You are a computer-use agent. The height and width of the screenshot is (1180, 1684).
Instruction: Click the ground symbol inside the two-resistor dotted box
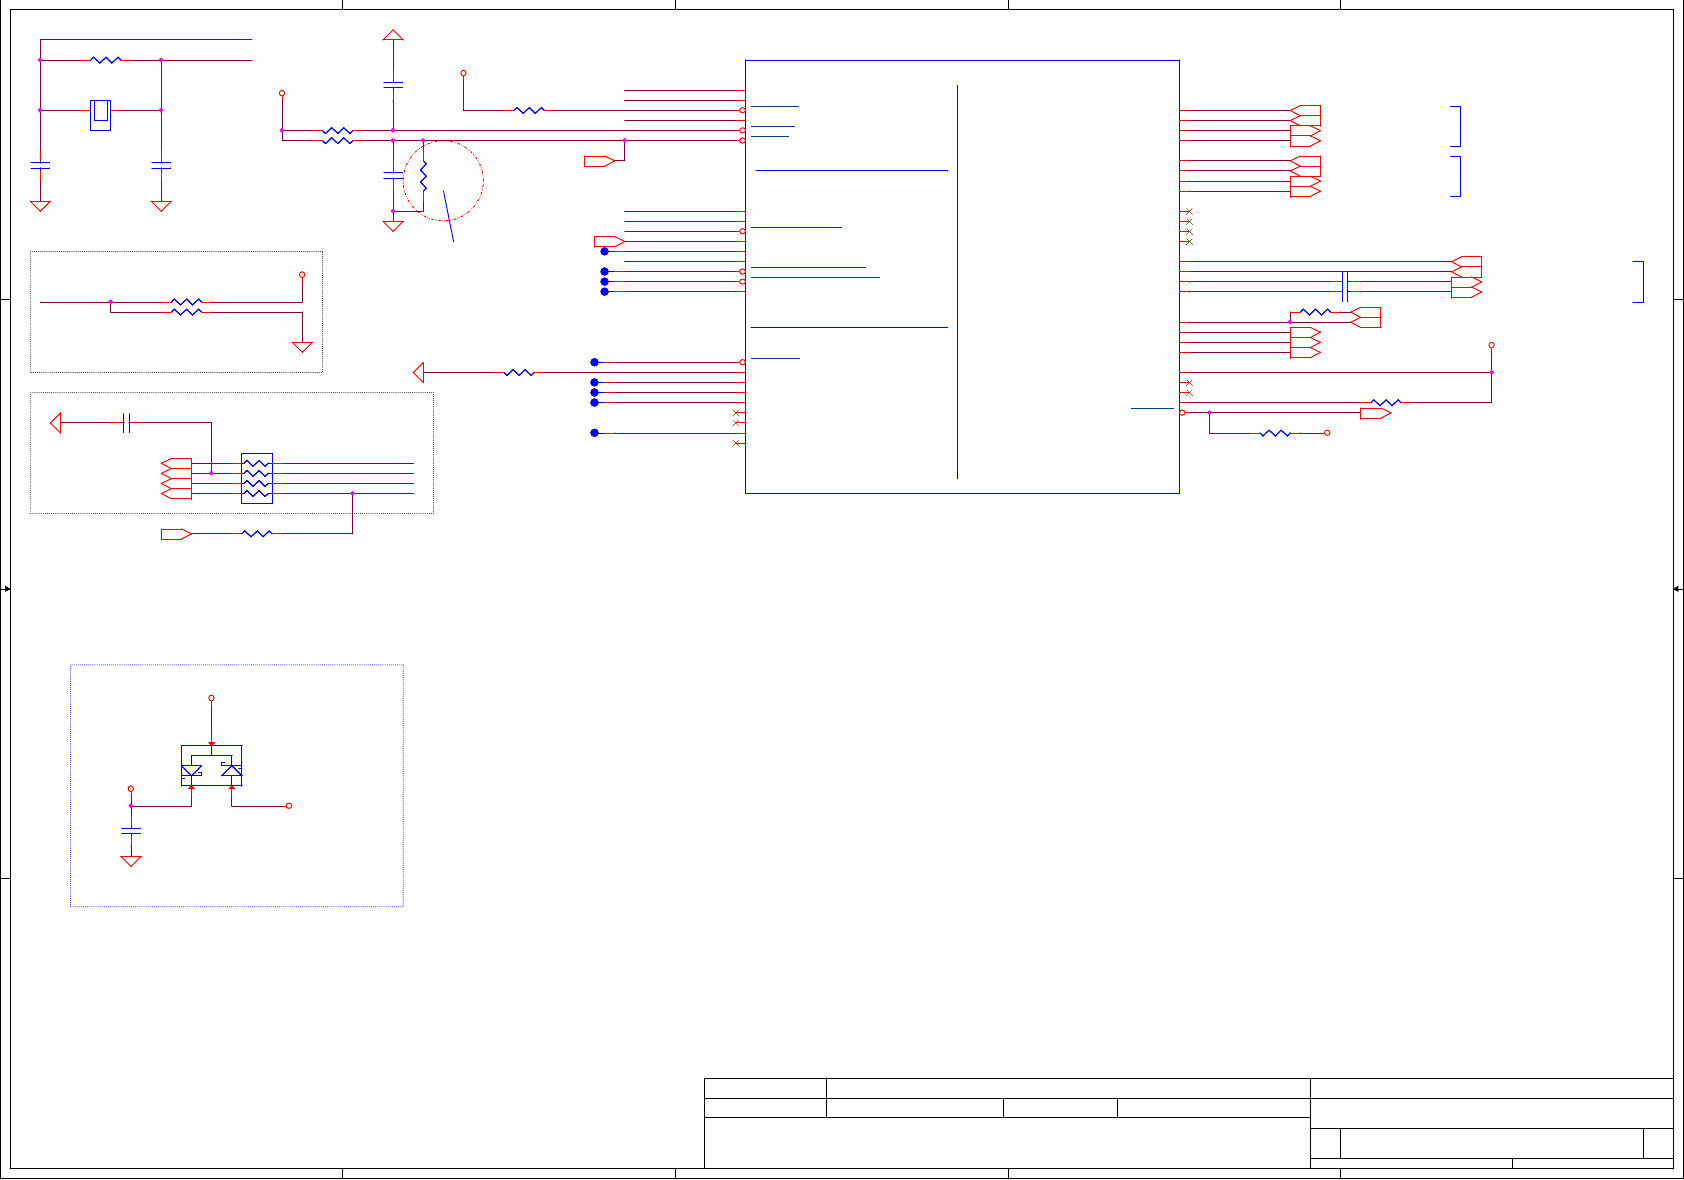point(302,347)
